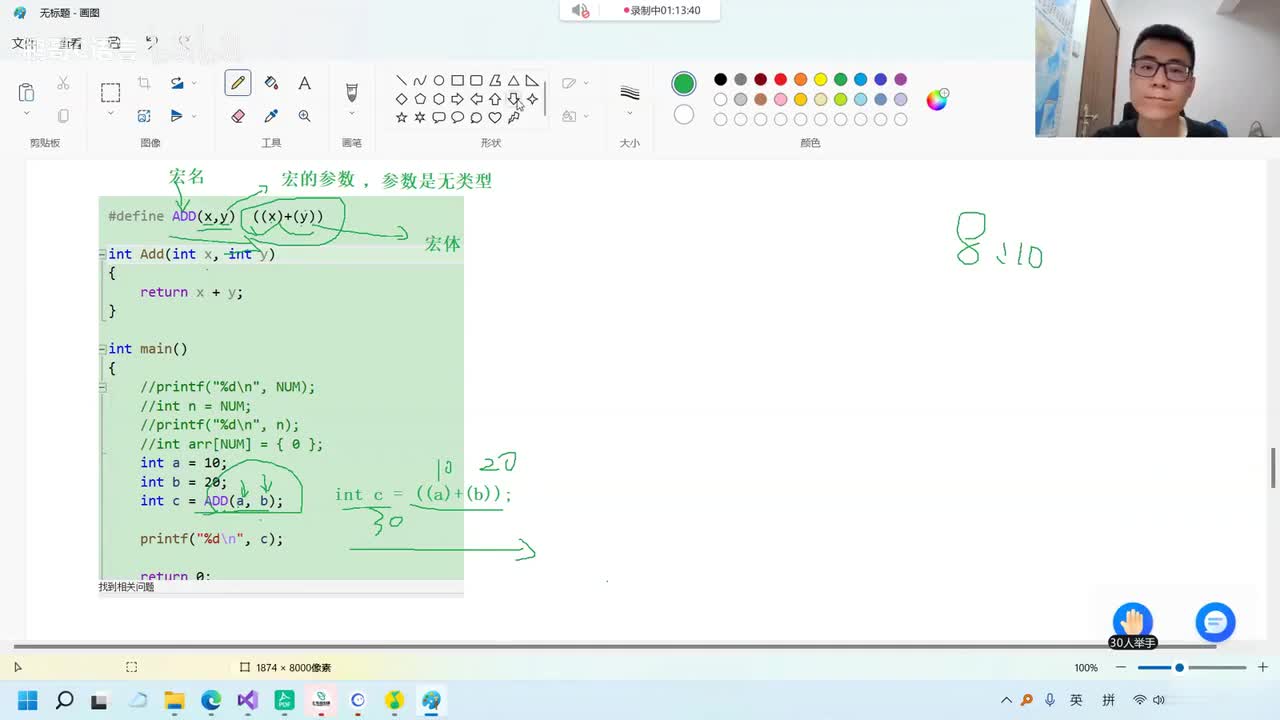This screenshot has height=720, width=1280.
Task: Click the blue raise-hand button
Action: pyautogui.click(x=1133, y=621)
